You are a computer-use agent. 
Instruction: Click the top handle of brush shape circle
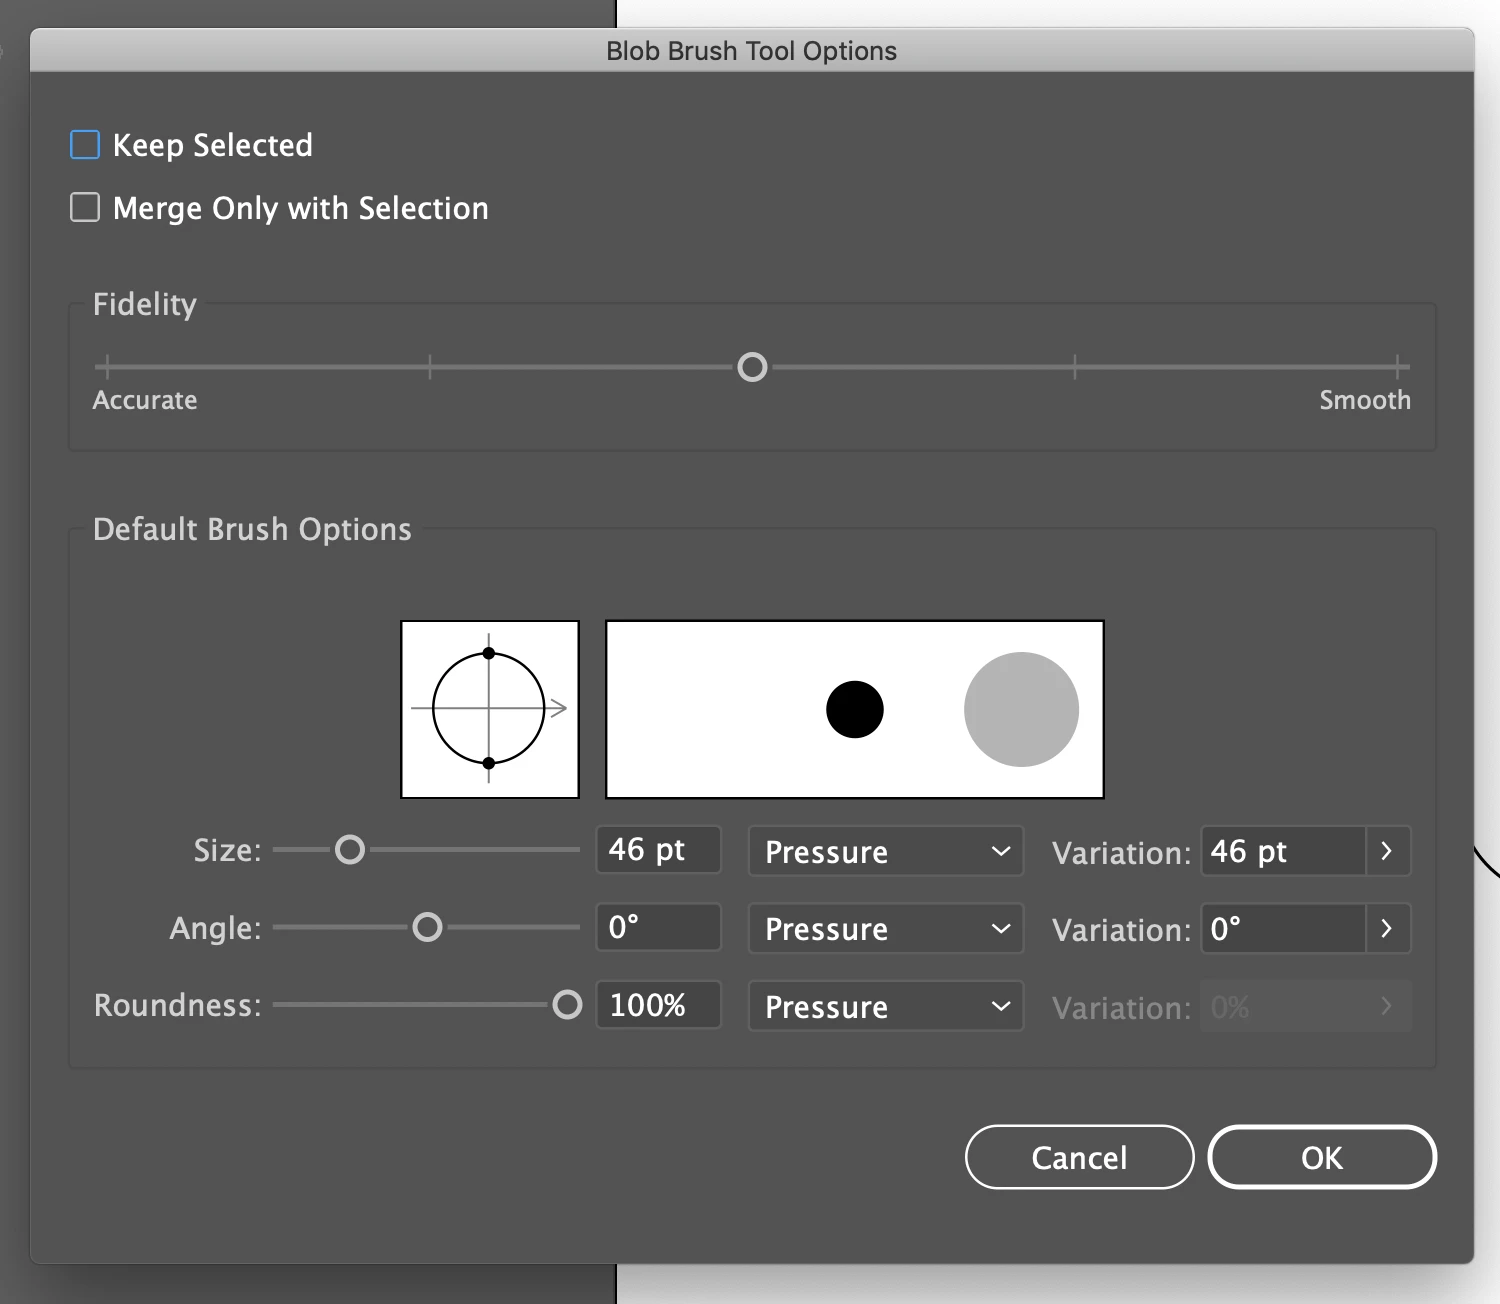pos(489,653)
